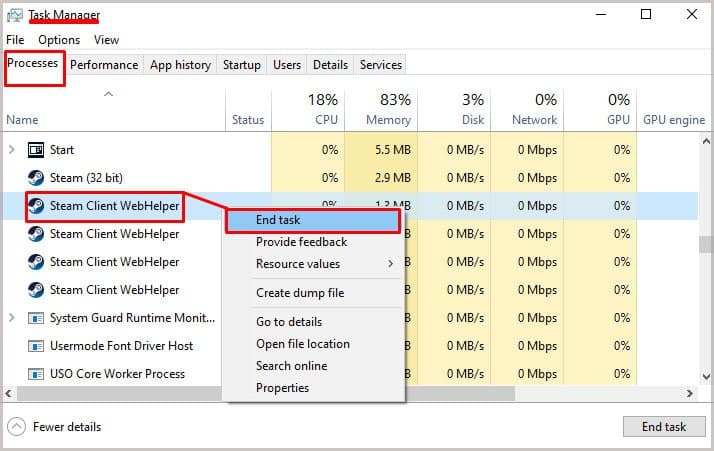Sort by the GPU column header
This screenshot has width=714, height=451.
[x=600, y=111]
